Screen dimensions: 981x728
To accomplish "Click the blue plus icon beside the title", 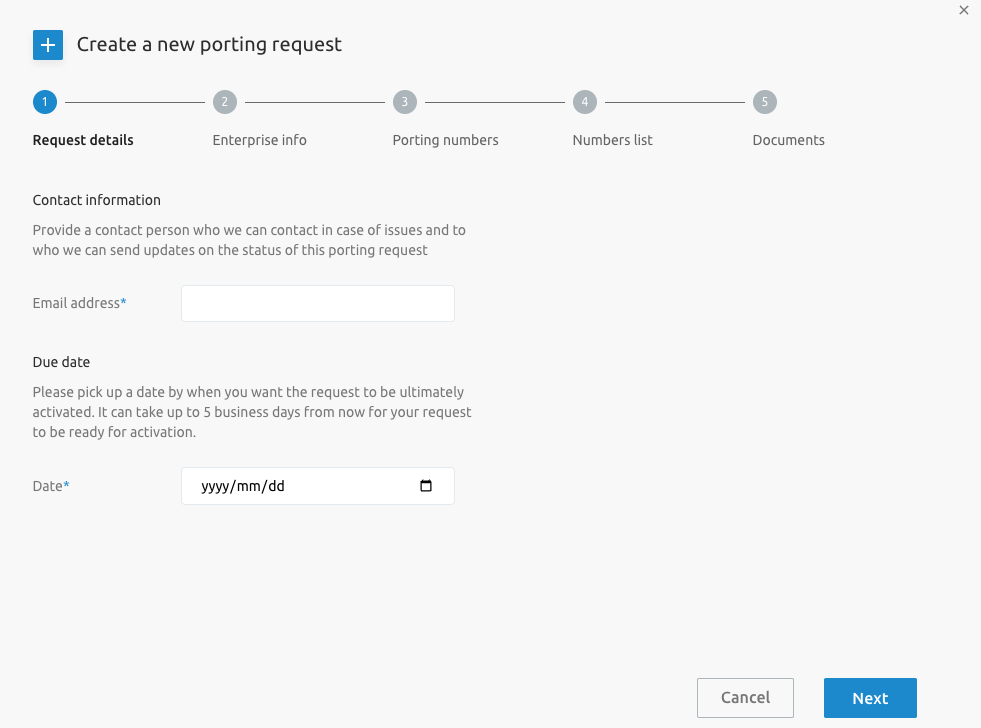I will tap(48, 45).
